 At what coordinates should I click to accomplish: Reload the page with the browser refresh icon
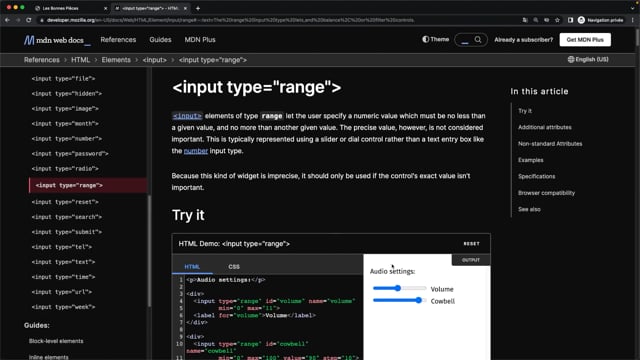pyautogui.click(x=29, y=20)
